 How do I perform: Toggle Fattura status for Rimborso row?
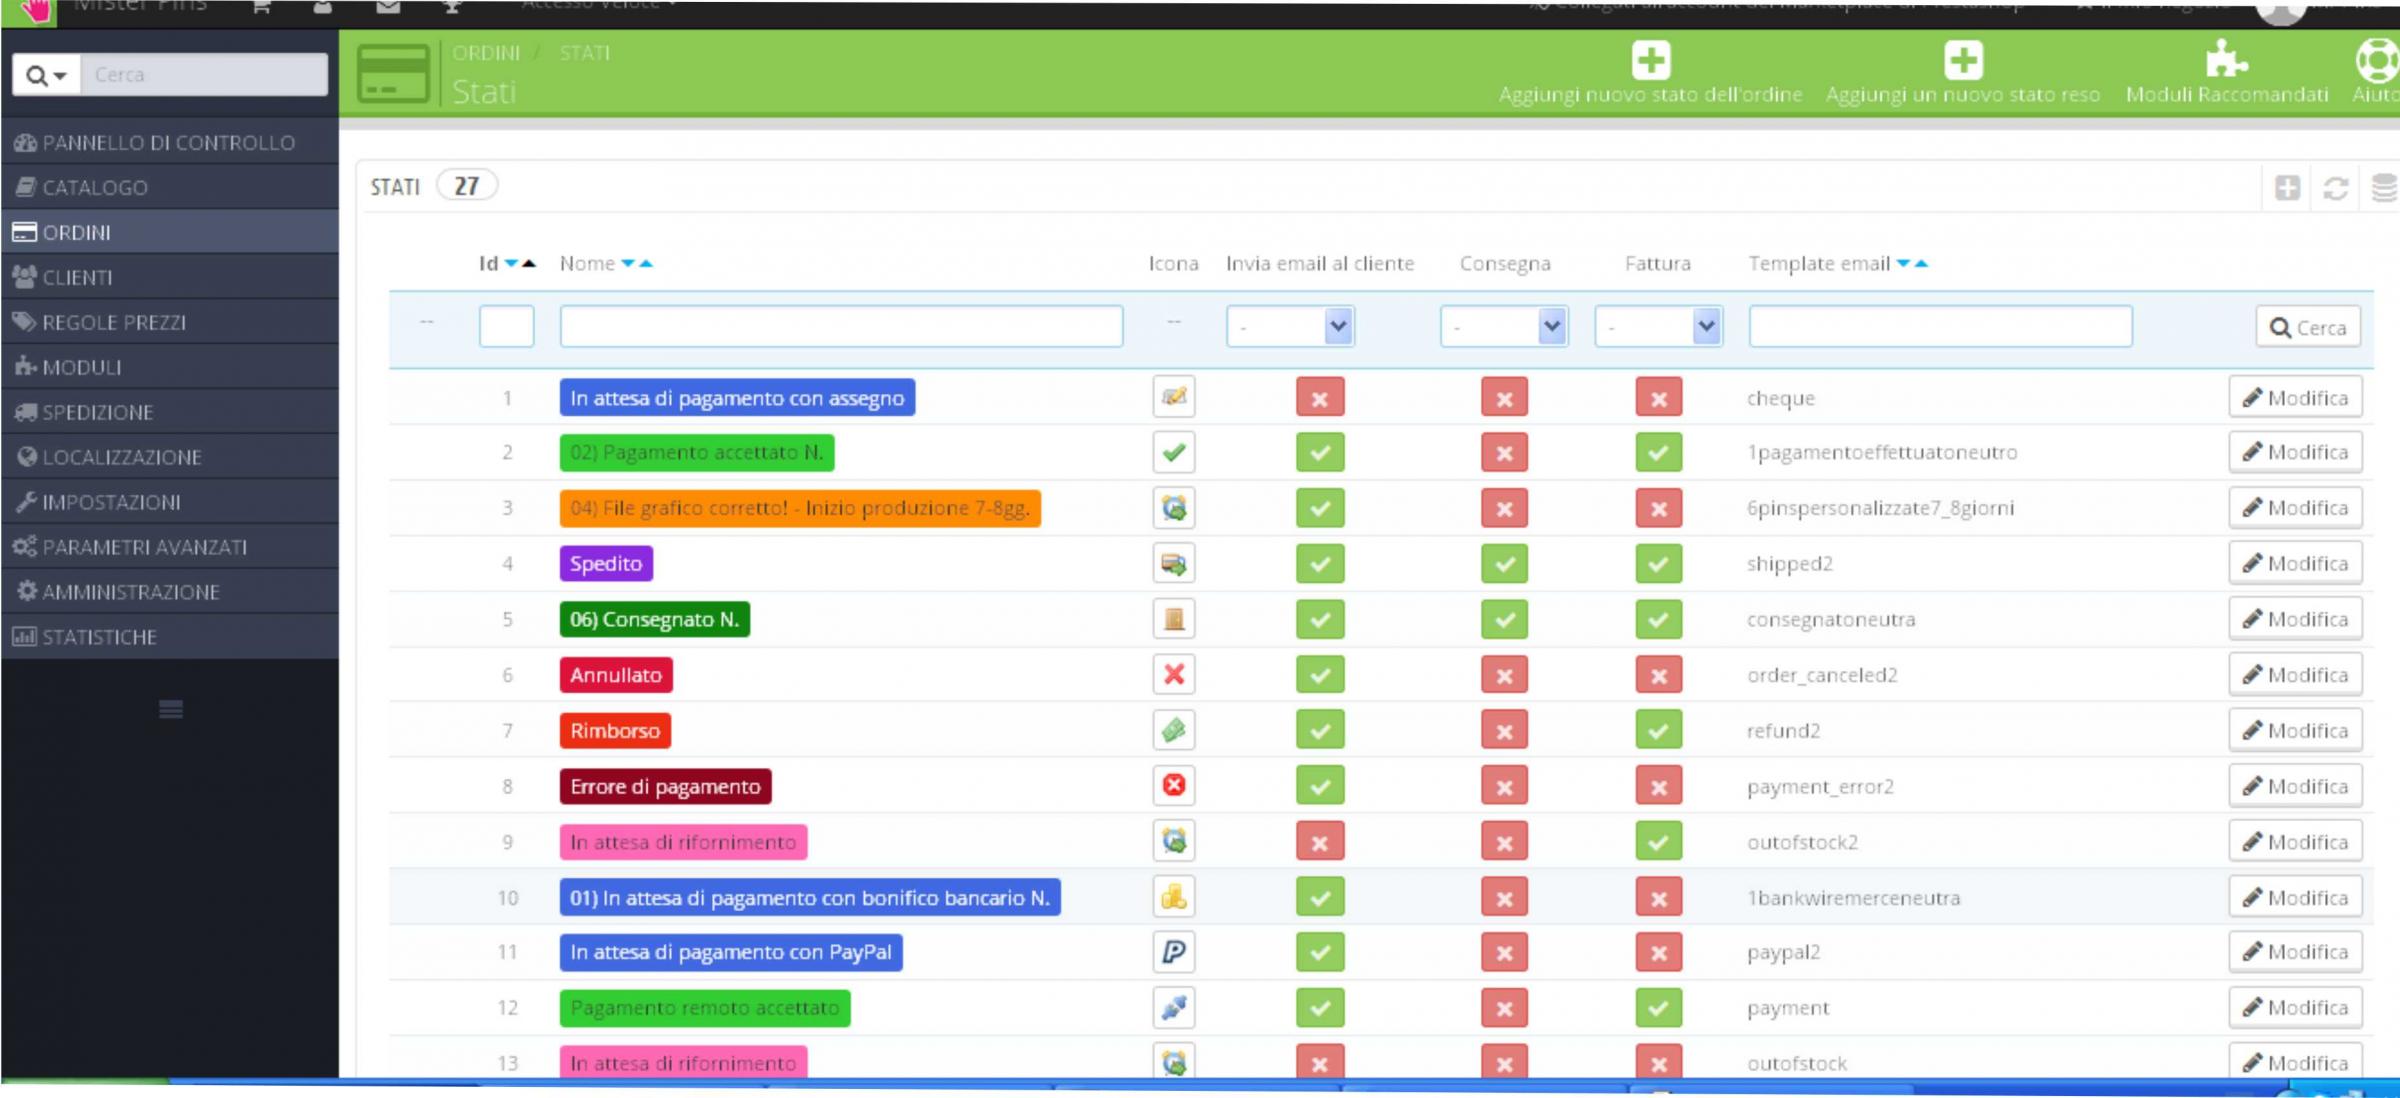point(1658,731)
